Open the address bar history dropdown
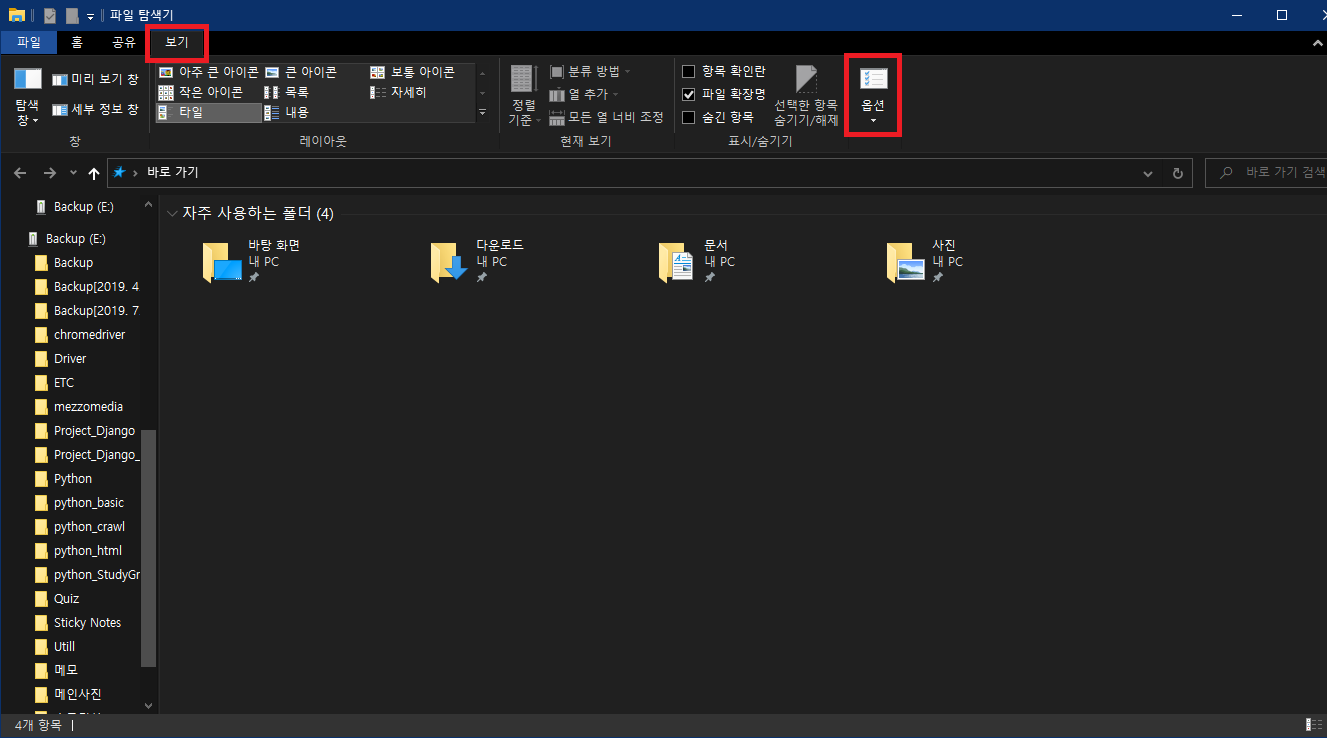 pyautogui.click(x=1148, y=173)
